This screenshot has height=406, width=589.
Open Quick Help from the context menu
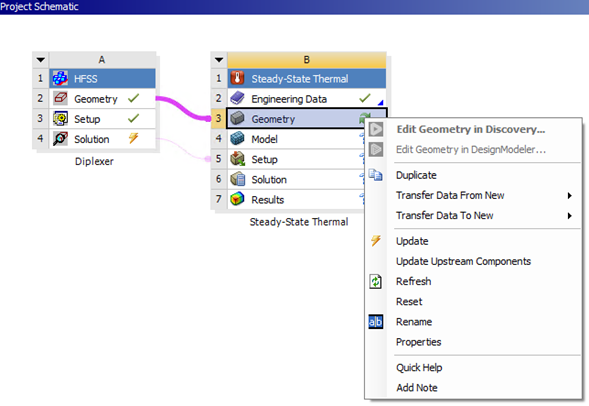pos(419,368)
